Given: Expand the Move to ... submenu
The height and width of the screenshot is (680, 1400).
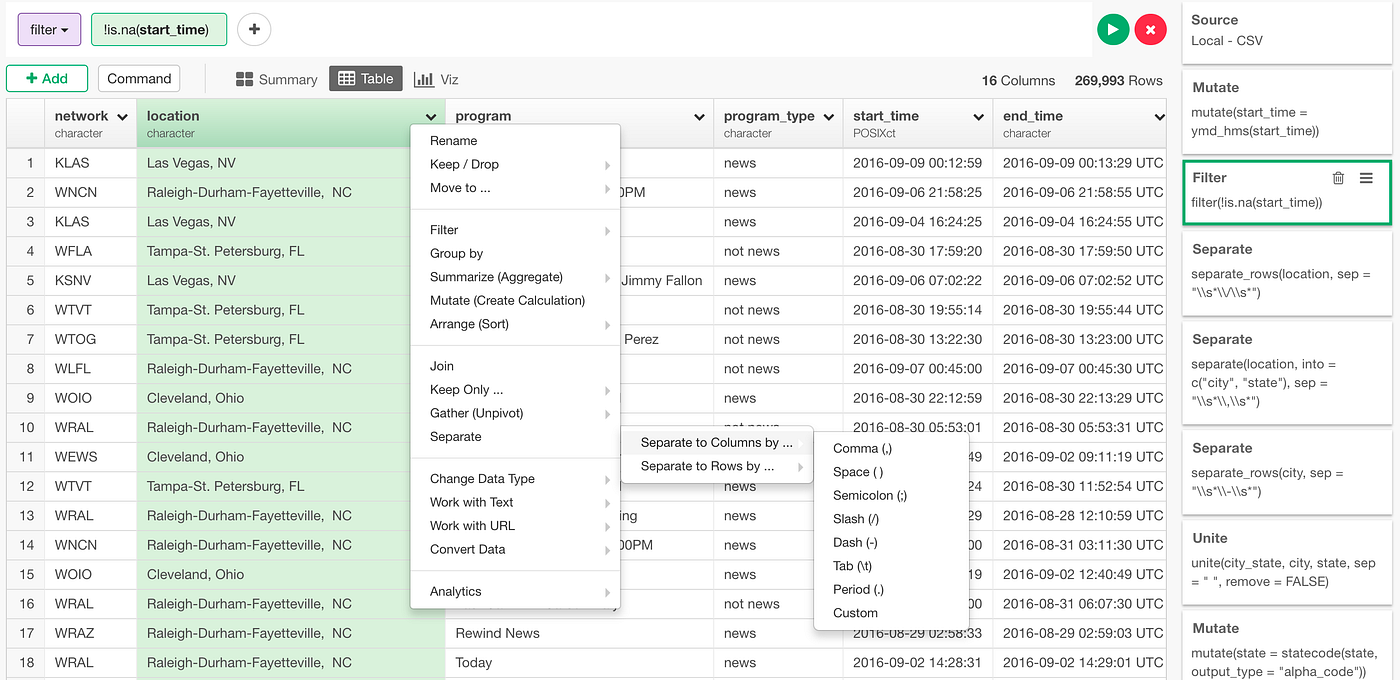Looking at the screenshot, I should coord(515,188).
